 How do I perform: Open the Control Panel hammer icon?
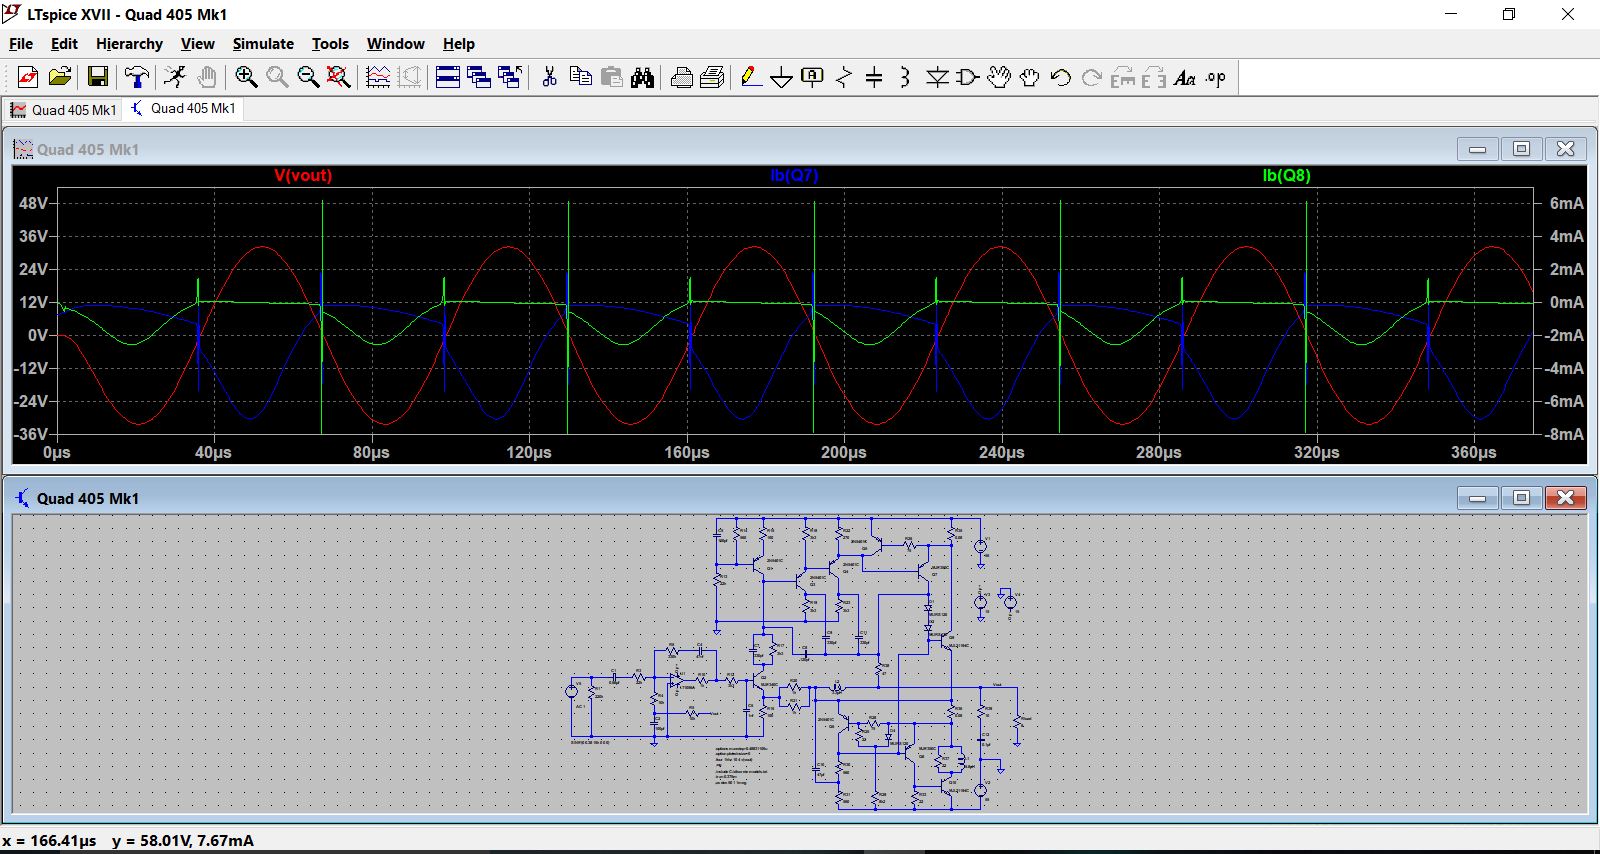click(136, 77)
